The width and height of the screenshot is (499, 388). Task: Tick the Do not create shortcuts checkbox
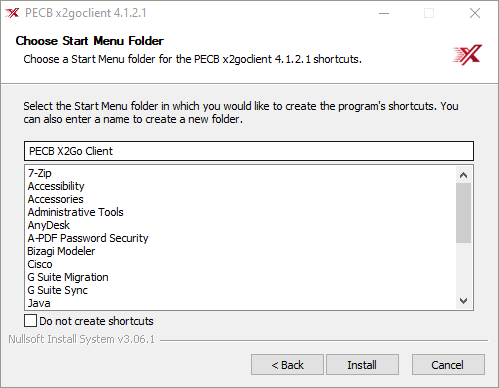(x=30, y=321)
